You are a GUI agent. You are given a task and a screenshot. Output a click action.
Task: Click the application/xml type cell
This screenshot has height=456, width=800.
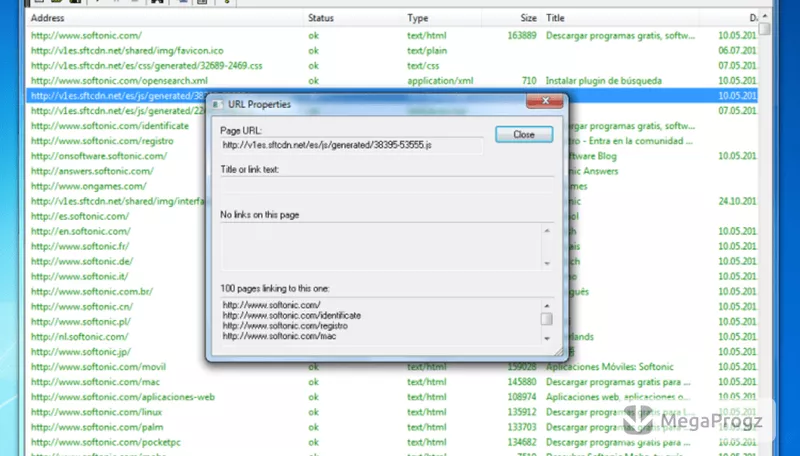(x=440, y=81)
